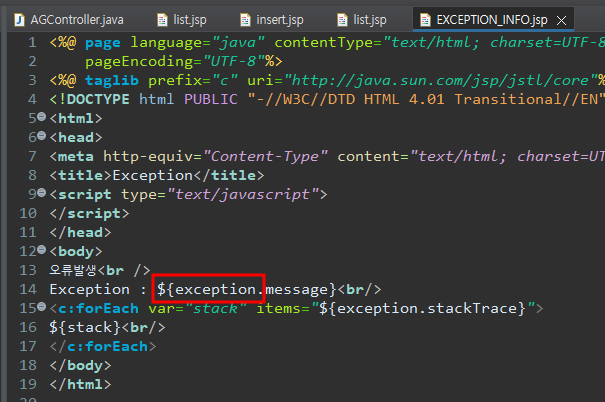Click the closing </c:forEach> tag

pyautogui.click(x=103, y=346)
